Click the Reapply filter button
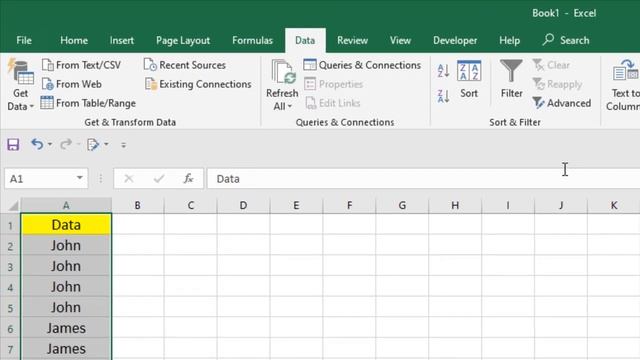The image size is (640, 360). 557,84
